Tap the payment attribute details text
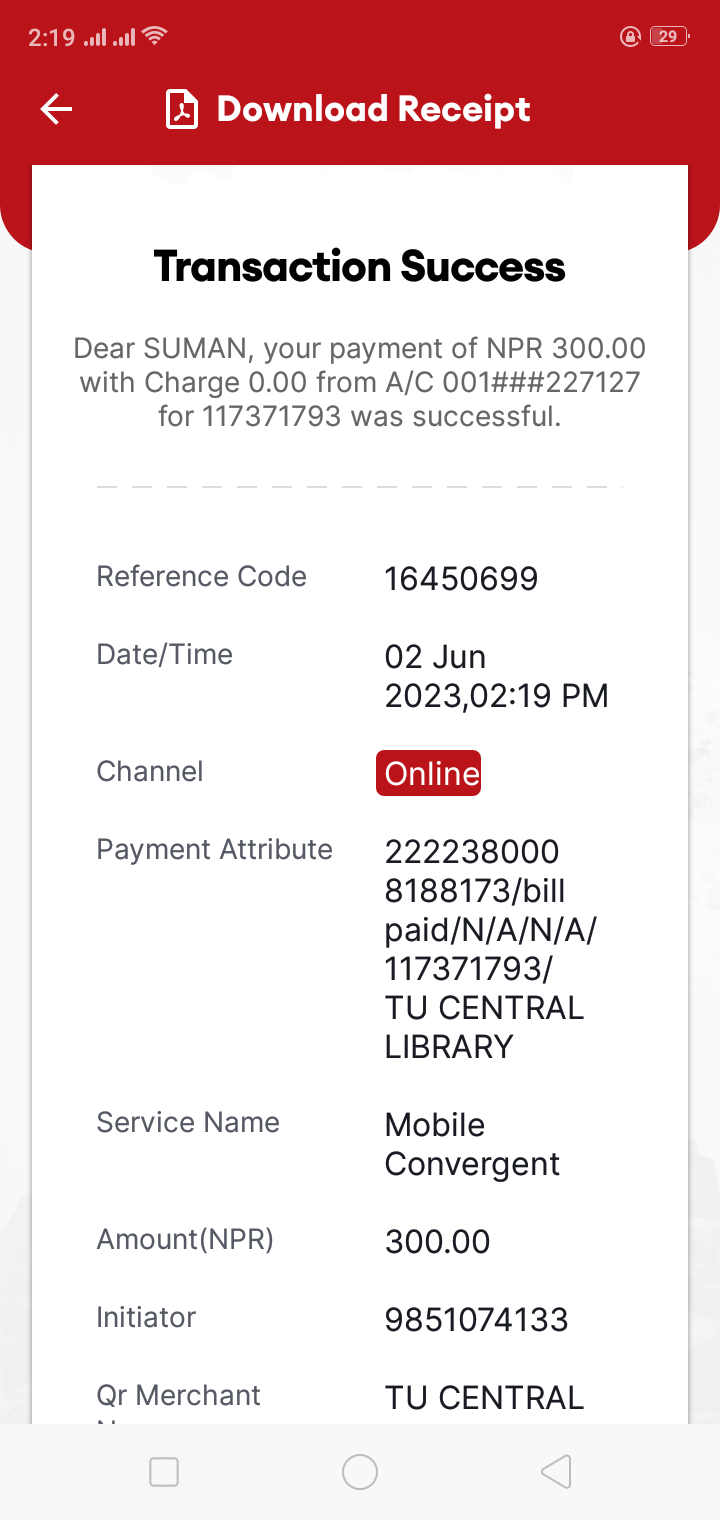 (x=490, y=949)
